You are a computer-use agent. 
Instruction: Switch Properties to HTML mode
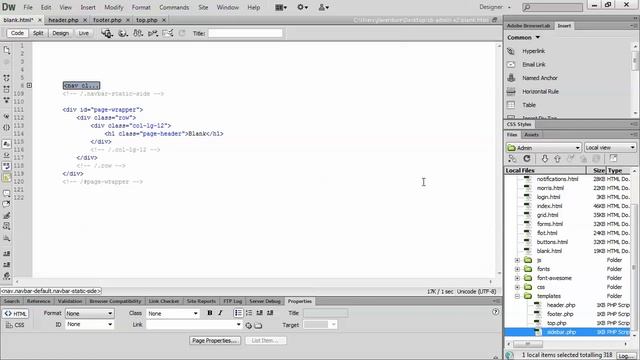(16, 314)
